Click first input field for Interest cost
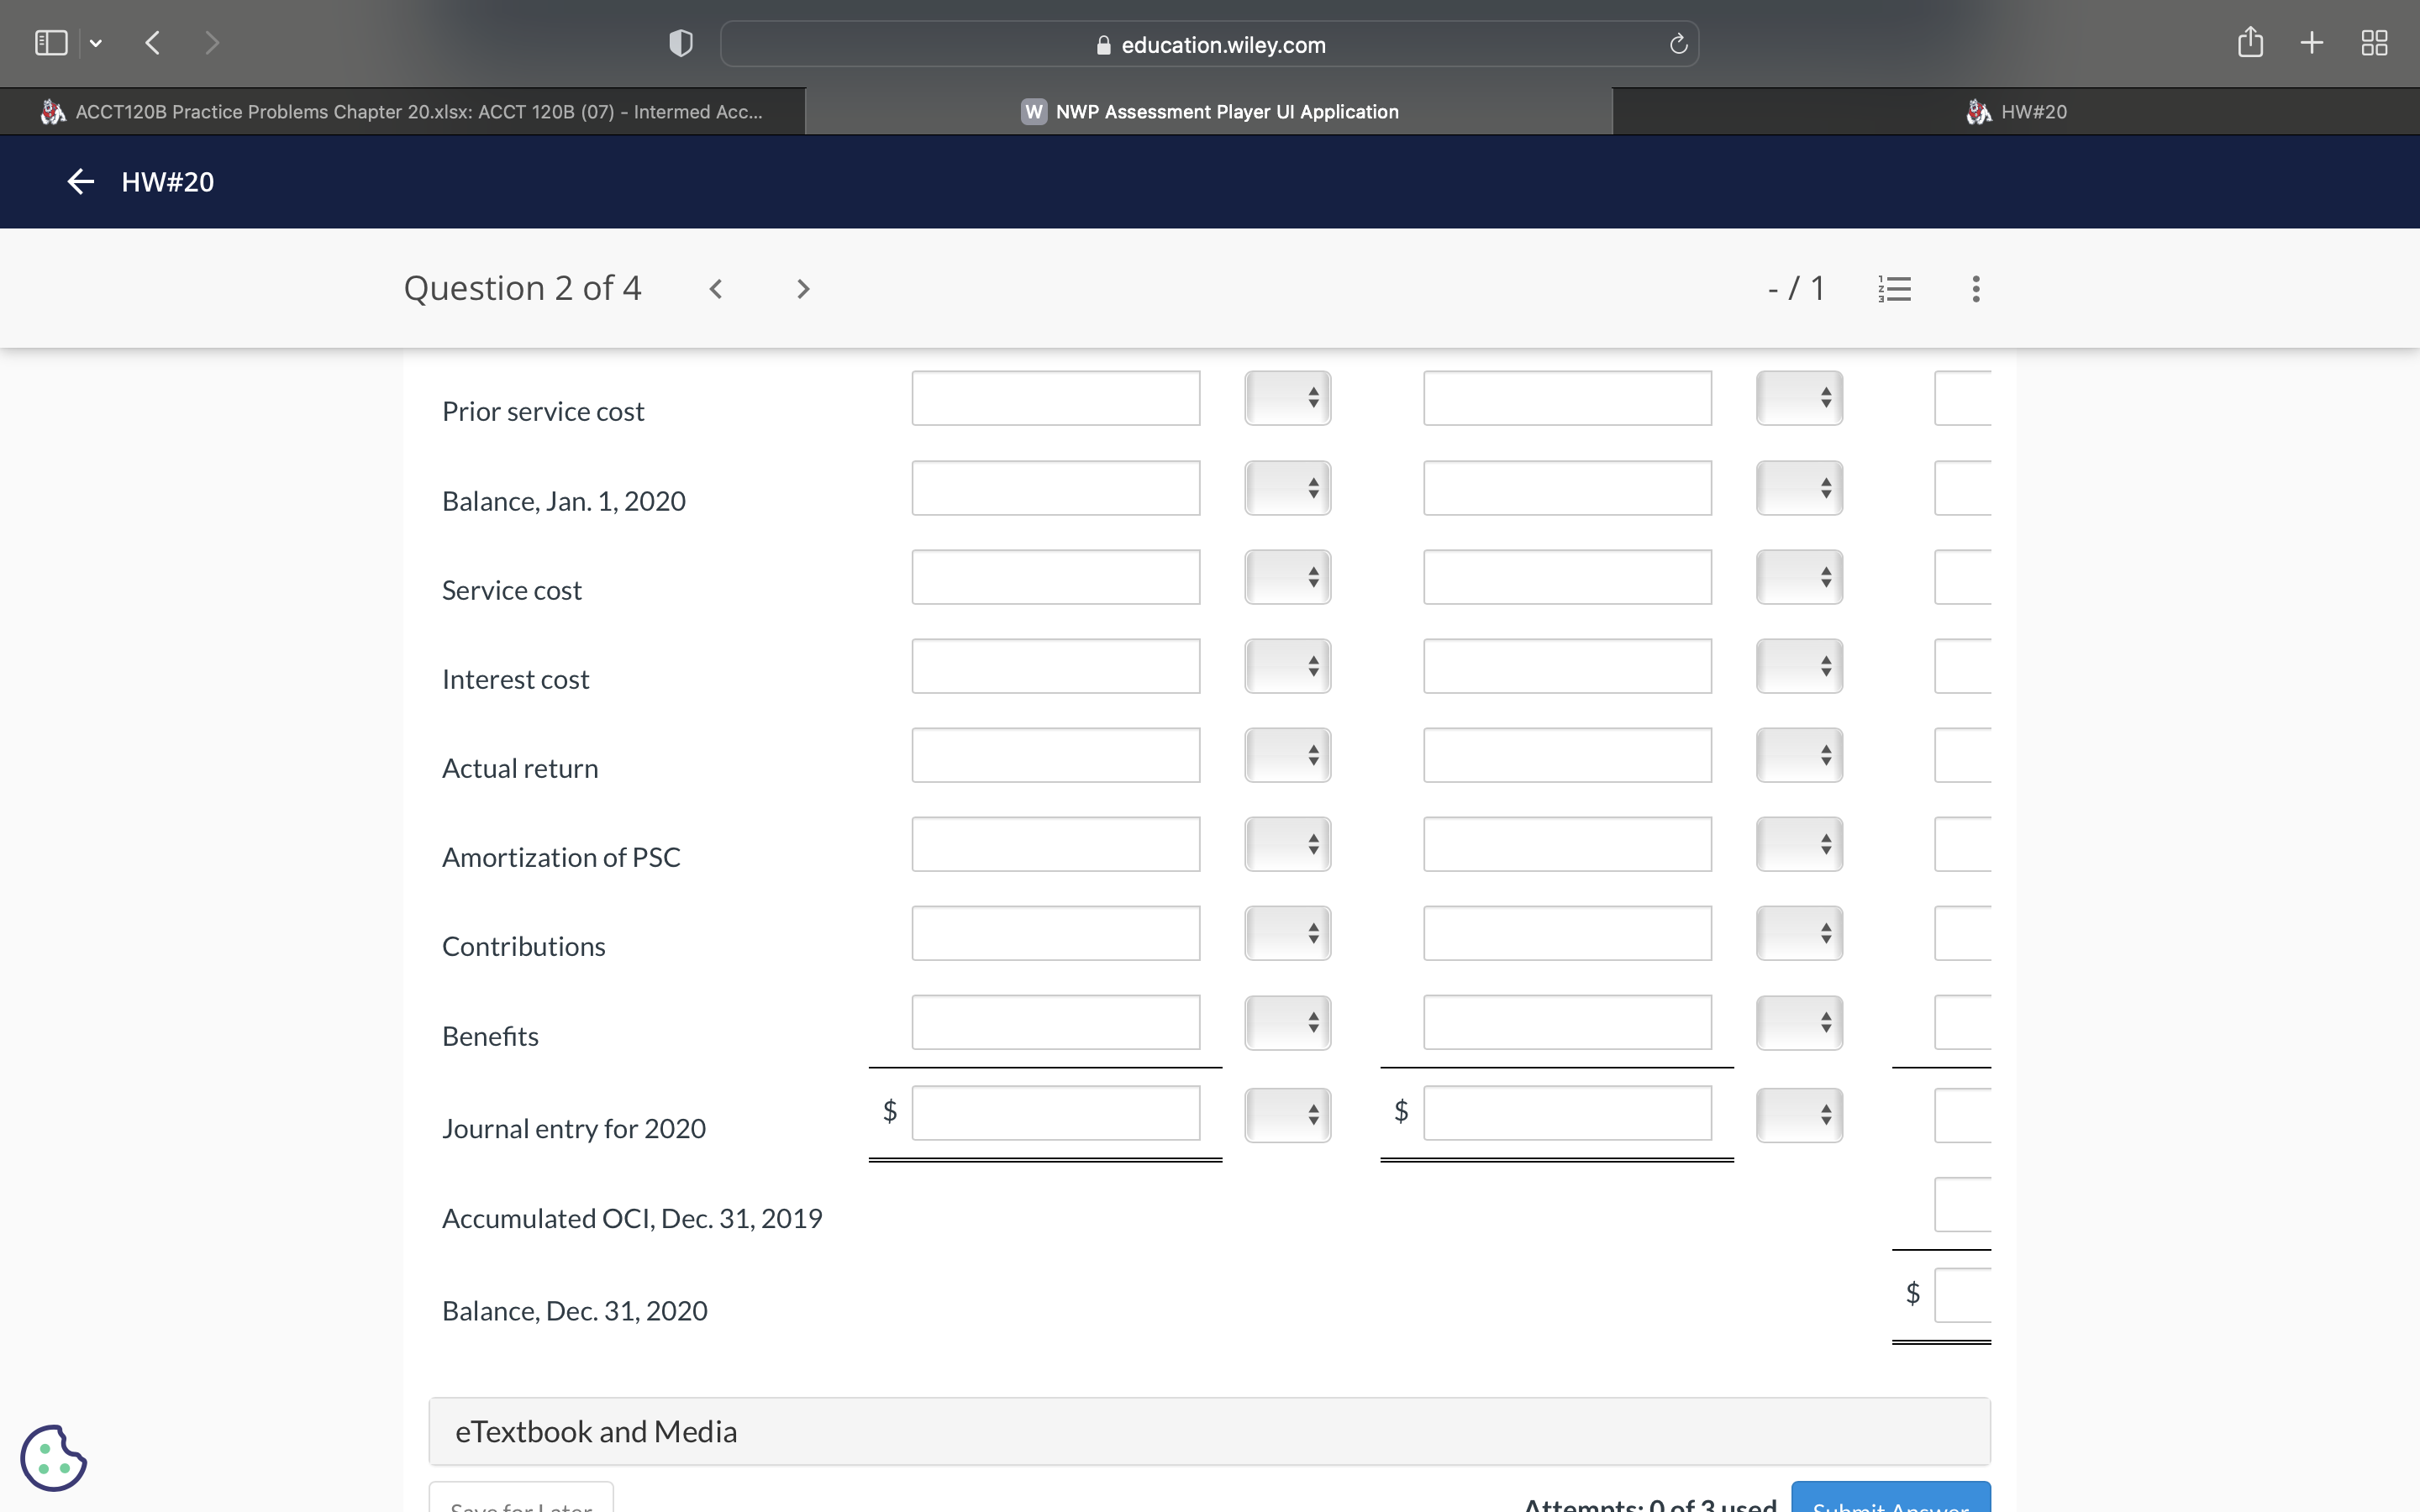The height and width of the screenshot is (1512, 2420). coord(1055,666)
